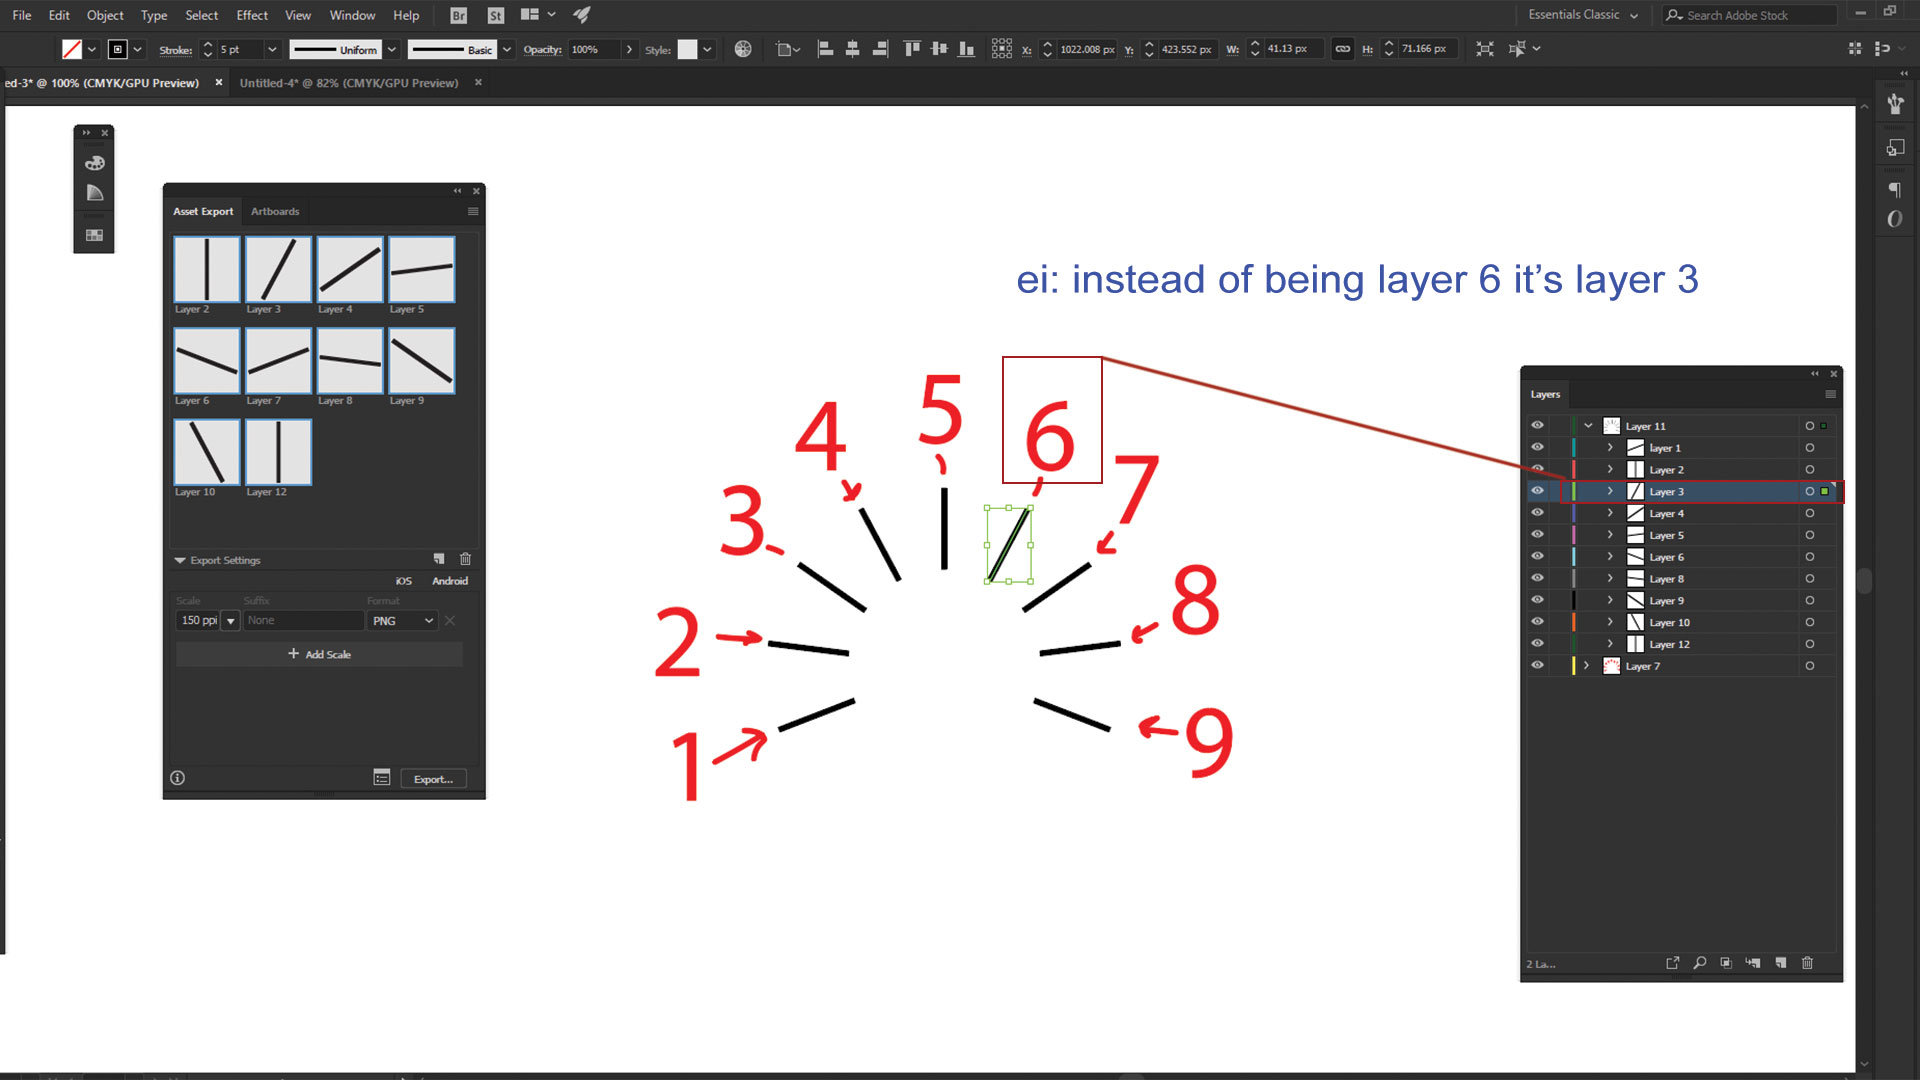This screenshot has width=1920, height=1080.
Task: Open the Window menu
Action: [x=352, y=15]
